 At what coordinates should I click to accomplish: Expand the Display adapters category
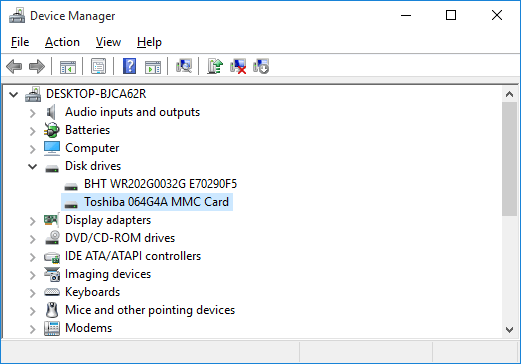[x=32, y=221]
